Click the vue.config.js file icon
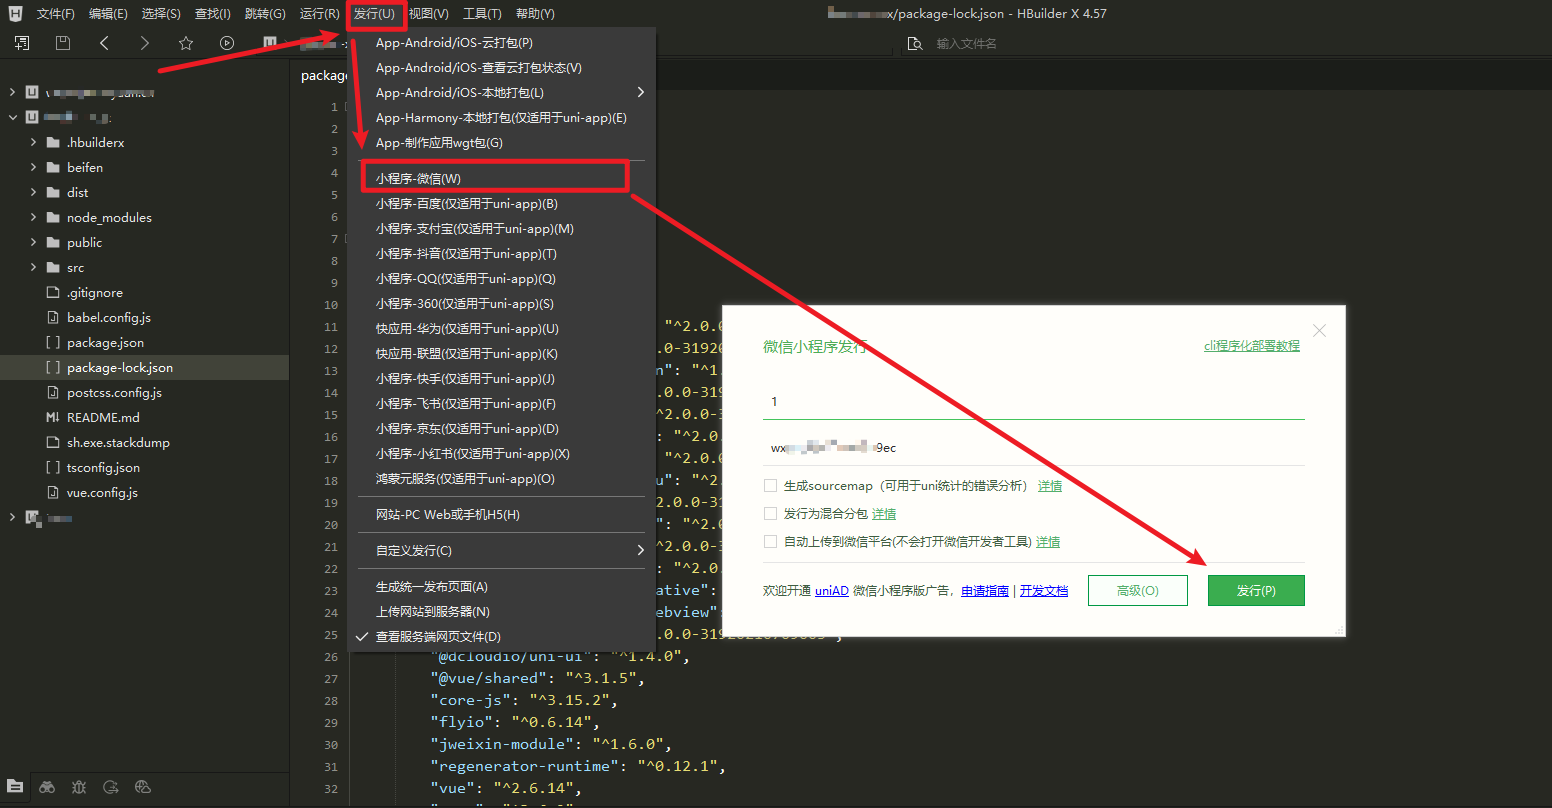Image resolution: width=1552 pixels, height=808 pixels. click(54, 493)
